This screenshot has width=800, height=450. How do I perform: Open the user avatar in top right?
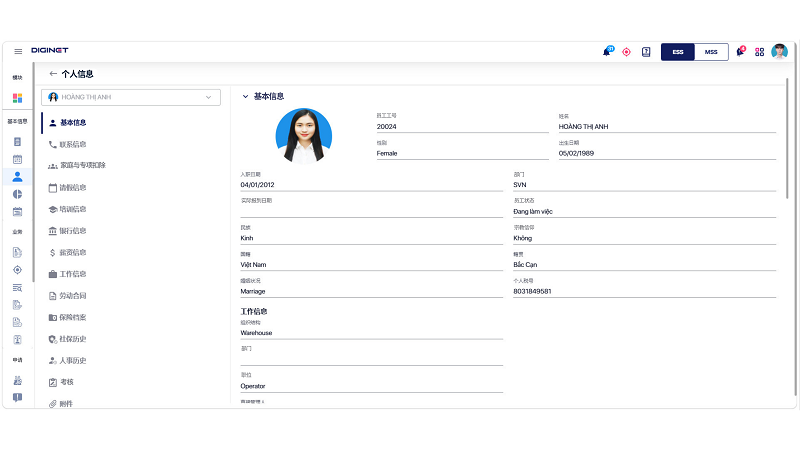pos(779,52)
